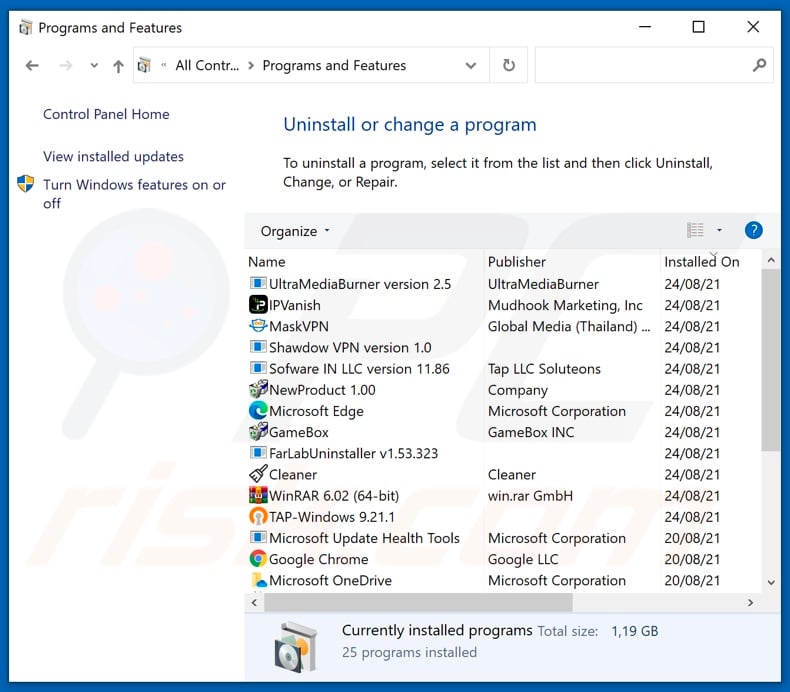Select Shawdow VPN version 1.0 entry

click(350, 347)
